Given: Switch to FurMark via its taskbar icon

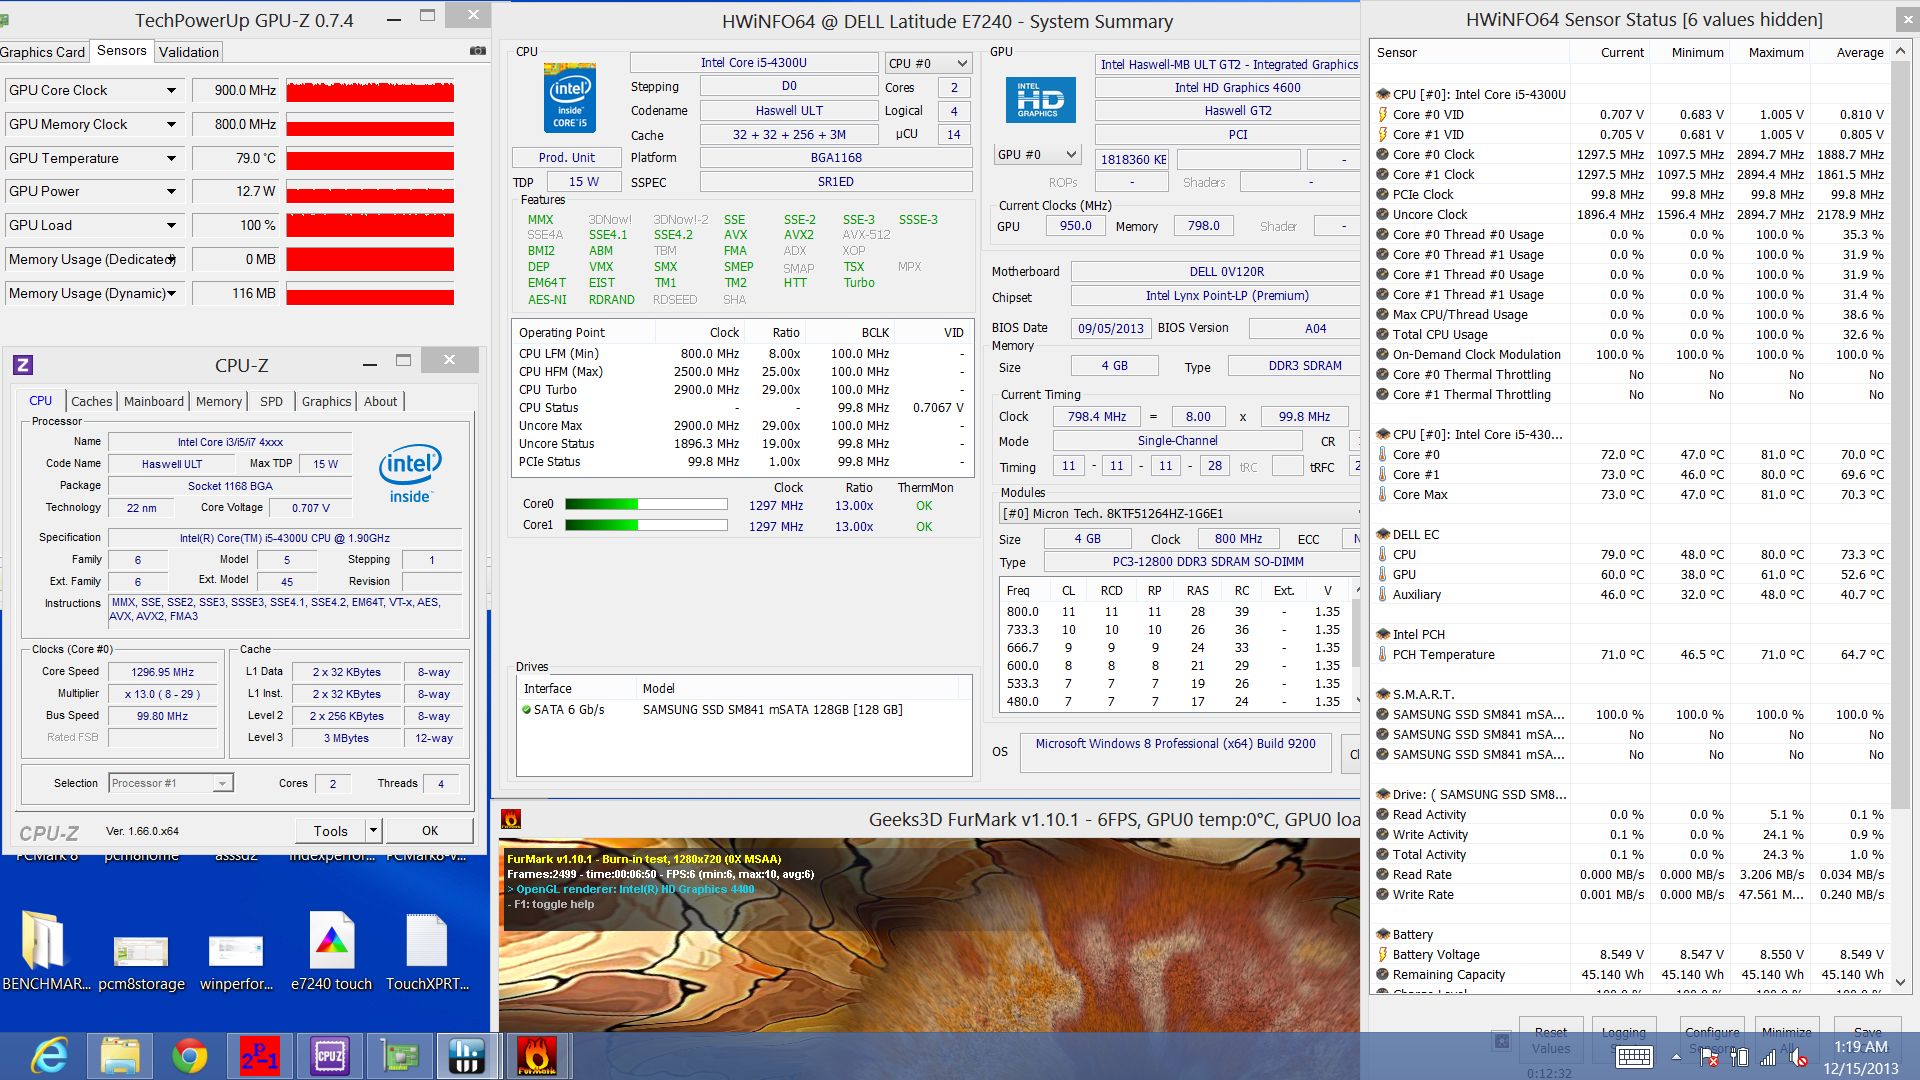Looking at the screenshot, I should point(536,1056).
